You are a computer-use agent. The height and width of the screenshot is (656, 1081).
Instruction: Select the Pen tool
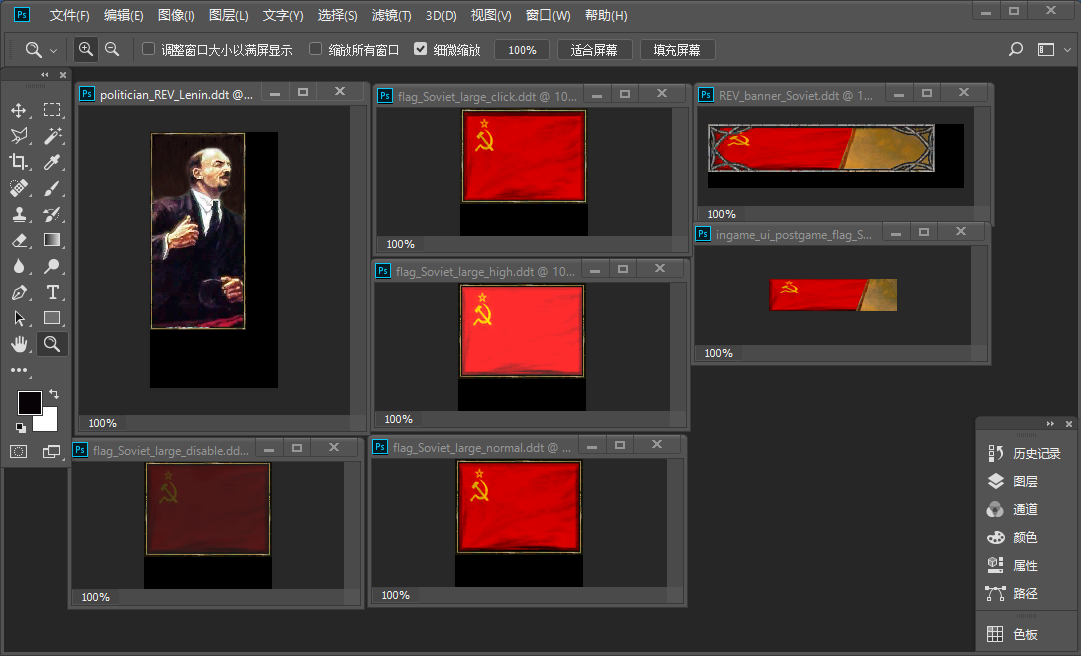(19, 292)
